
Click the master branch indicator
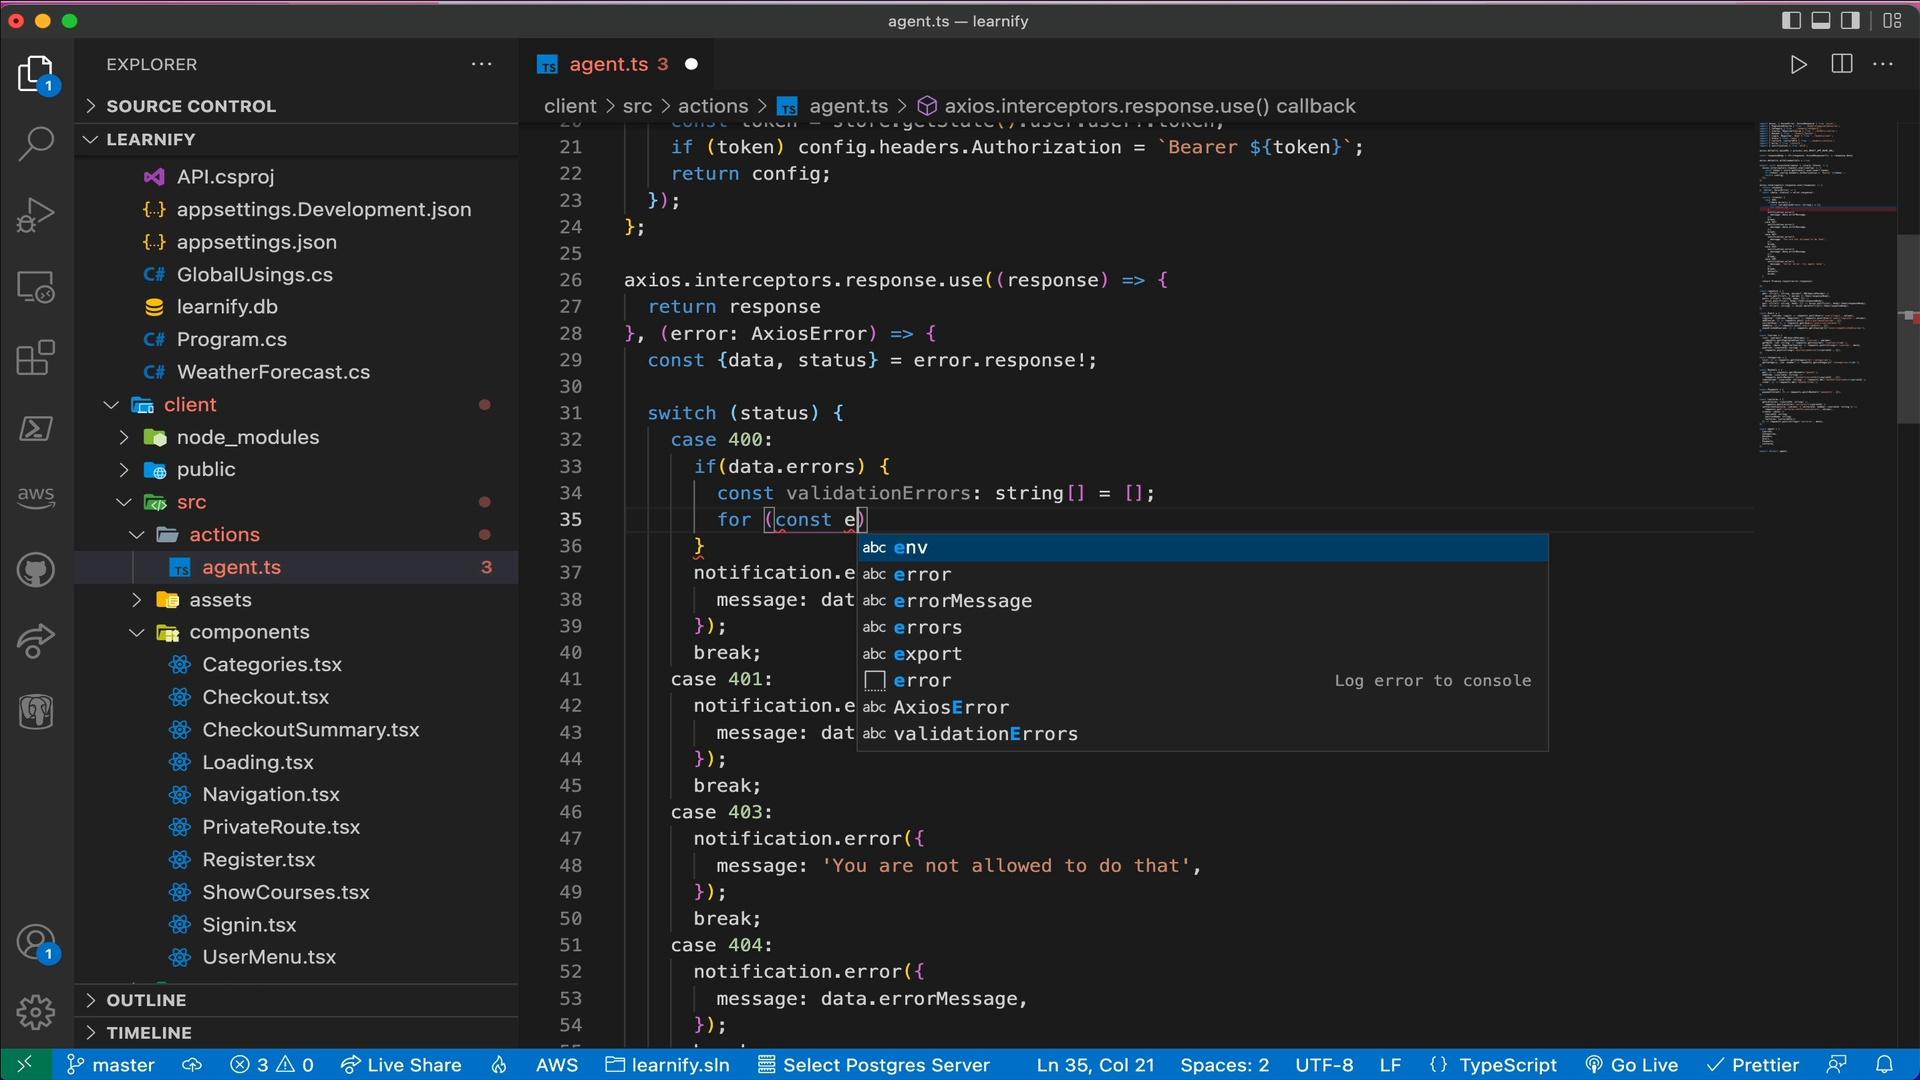click(111, 1065)
